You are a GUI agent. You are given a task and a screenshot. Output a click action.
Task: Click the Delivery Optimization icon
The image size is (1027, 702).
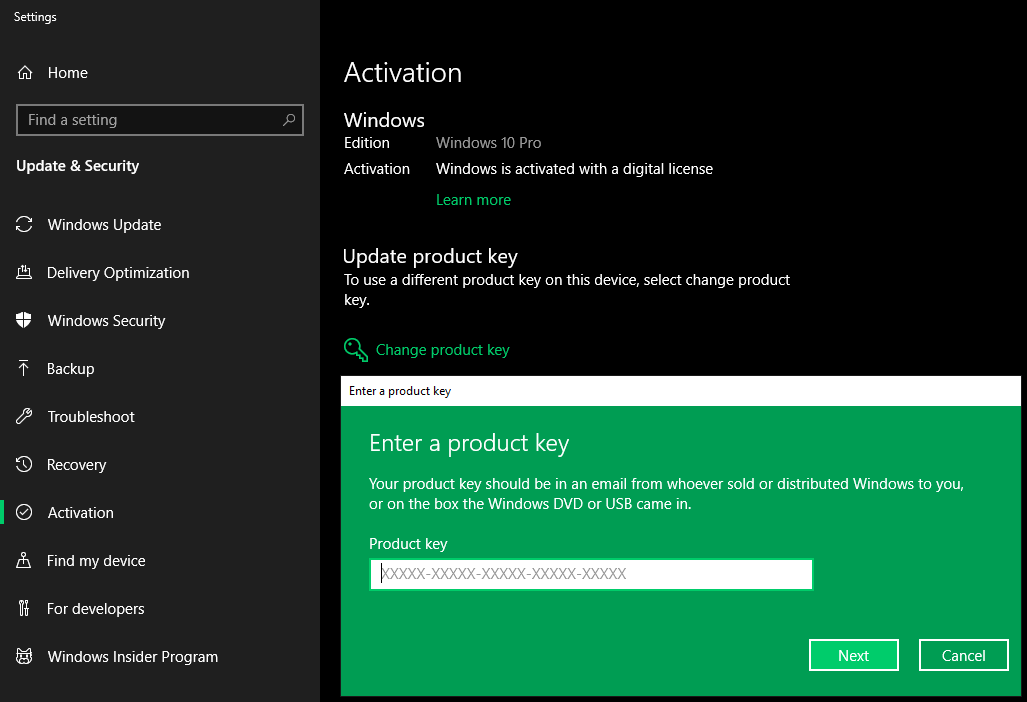[x=24, y=272]
